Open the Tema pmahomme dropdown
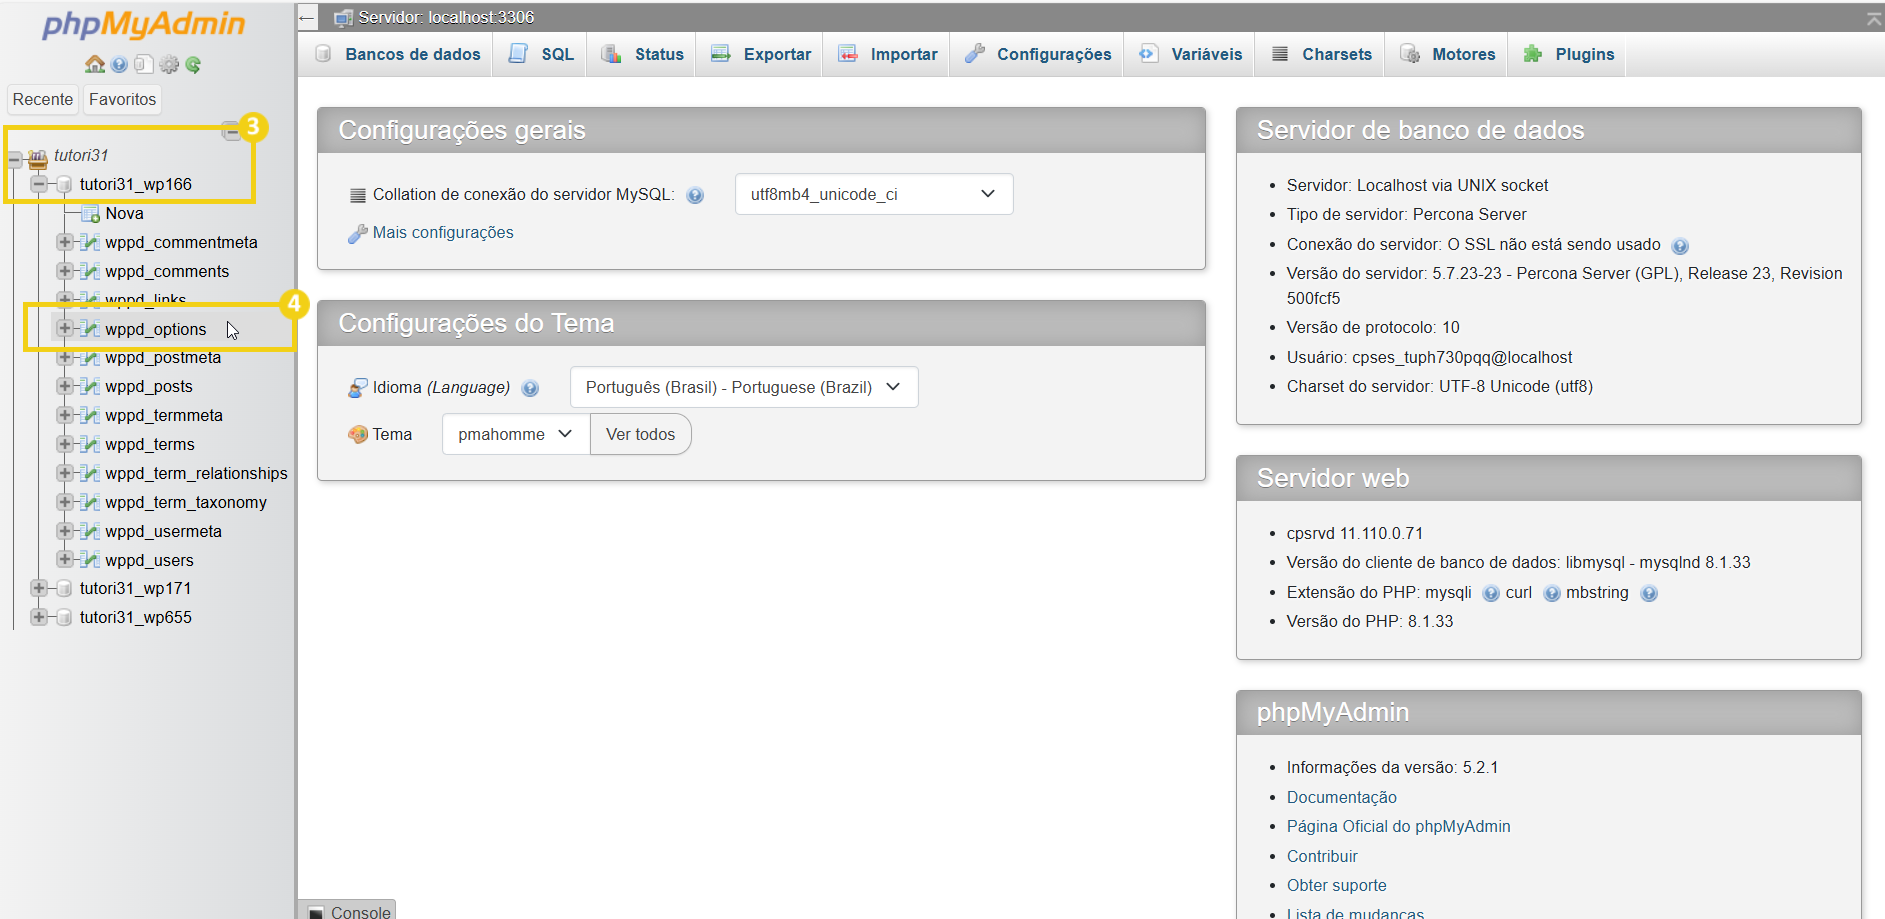 click(x=515, y=435)
